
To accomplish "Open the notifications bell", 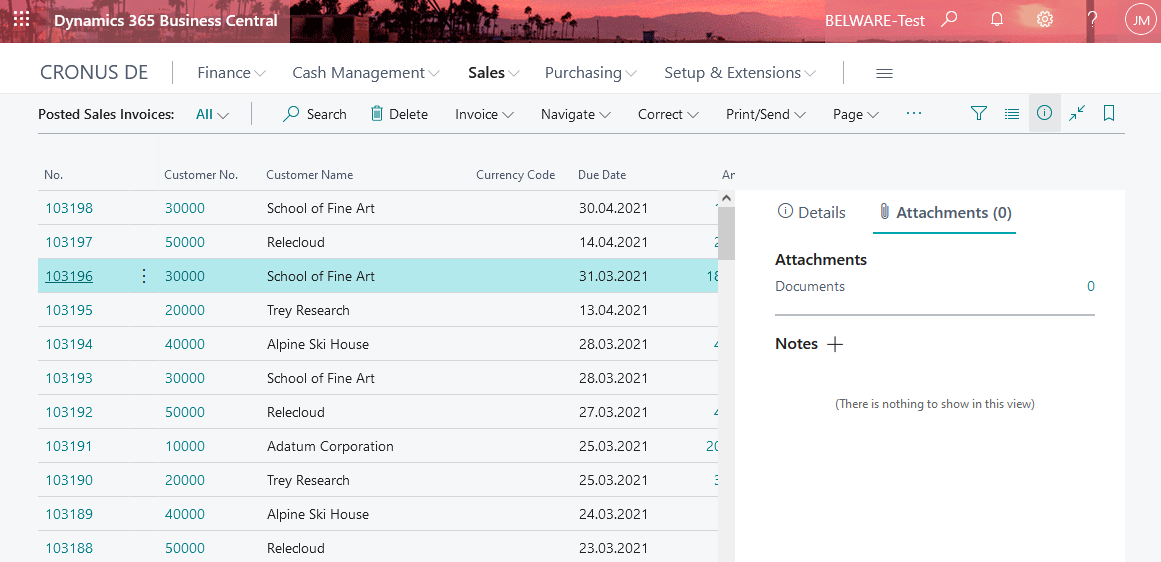I will pyautogui.click(x=997, y=20).
